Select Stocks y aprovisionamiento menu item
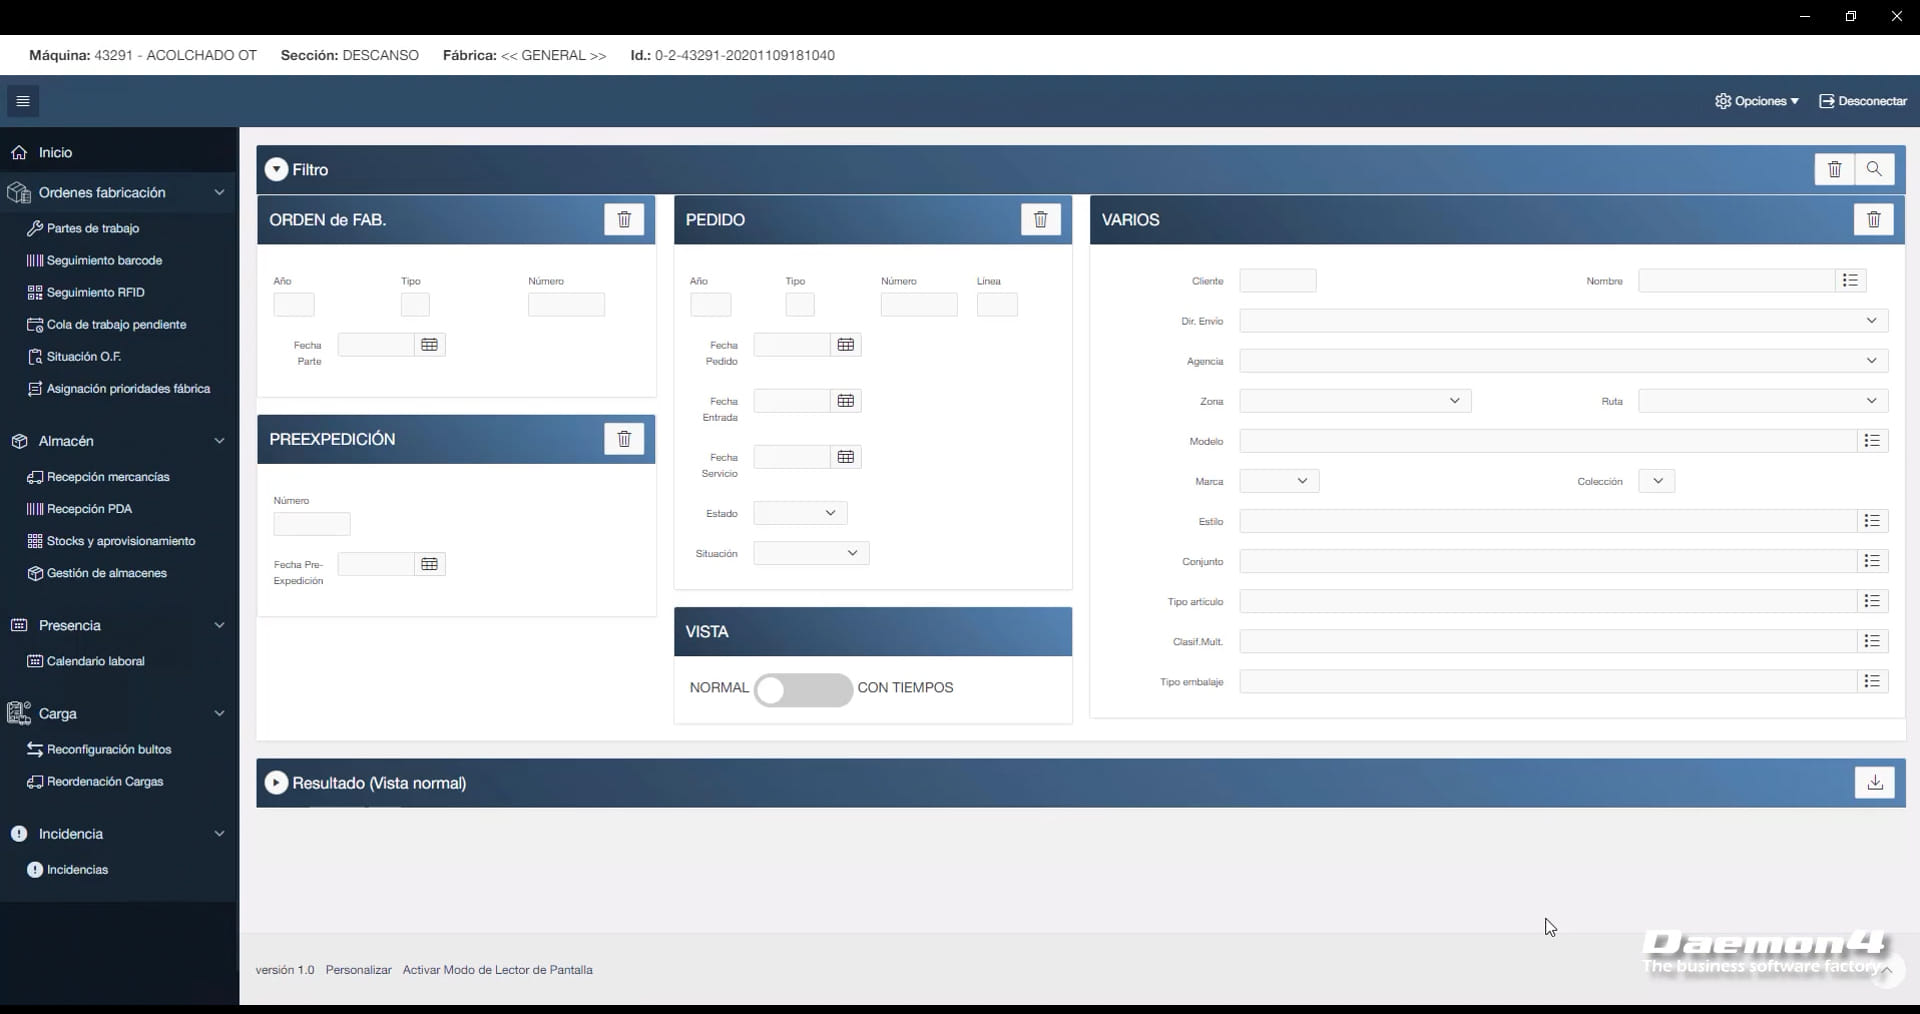This screenshot has height=1014, width=1920. (120, 541)
